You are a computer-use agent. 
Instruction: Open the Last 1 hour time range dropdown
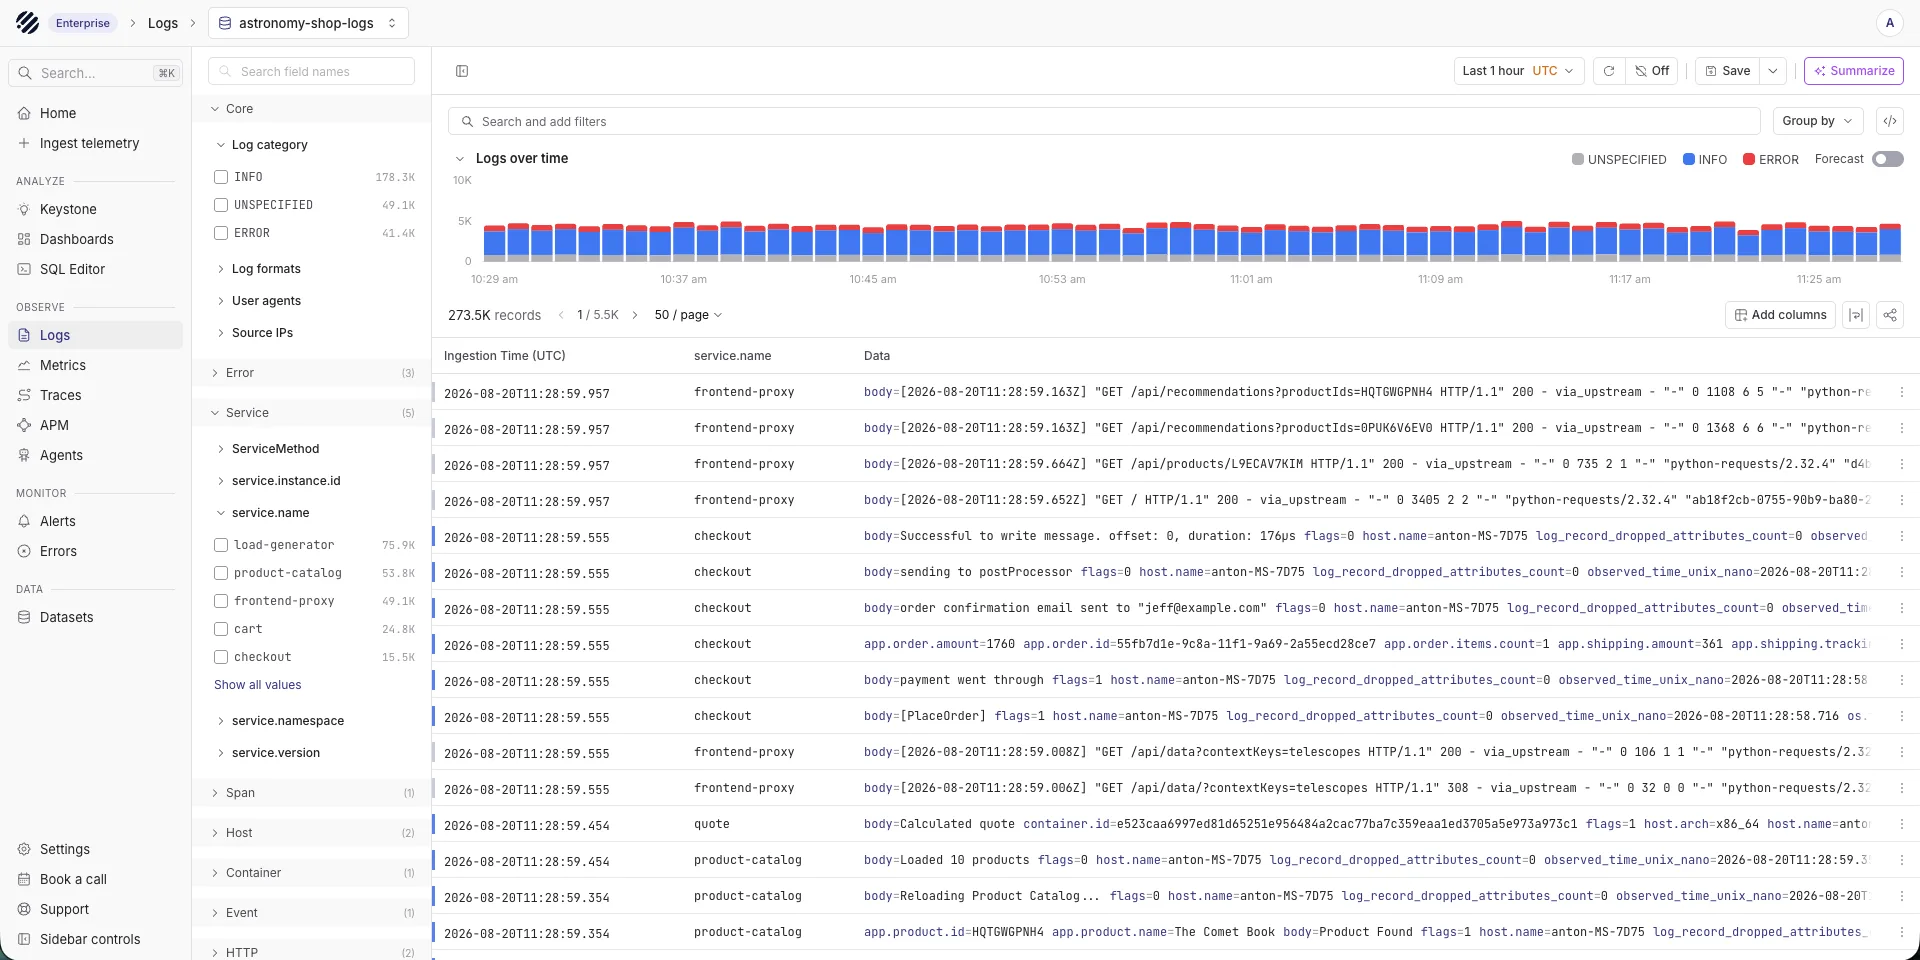tap(1518, 71)
